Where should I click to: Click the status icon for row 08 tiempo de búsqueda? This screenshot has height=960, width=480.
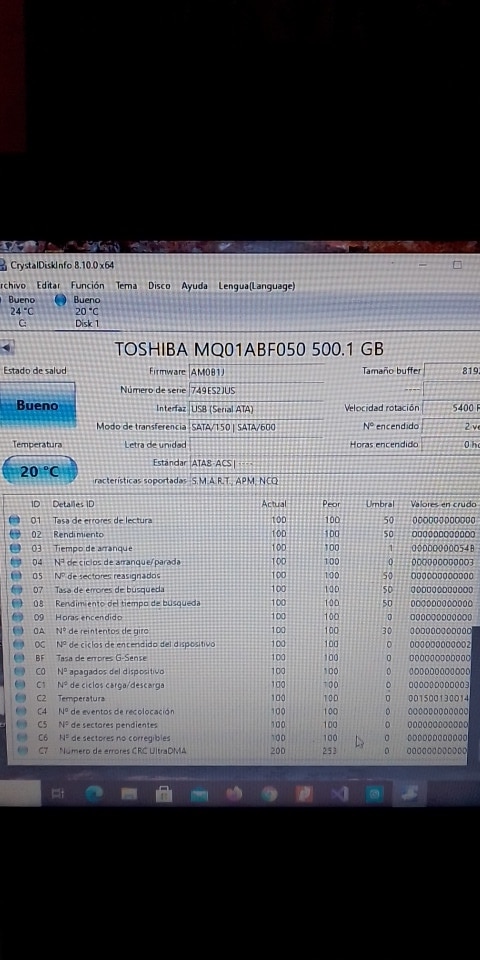pos(18,604)
